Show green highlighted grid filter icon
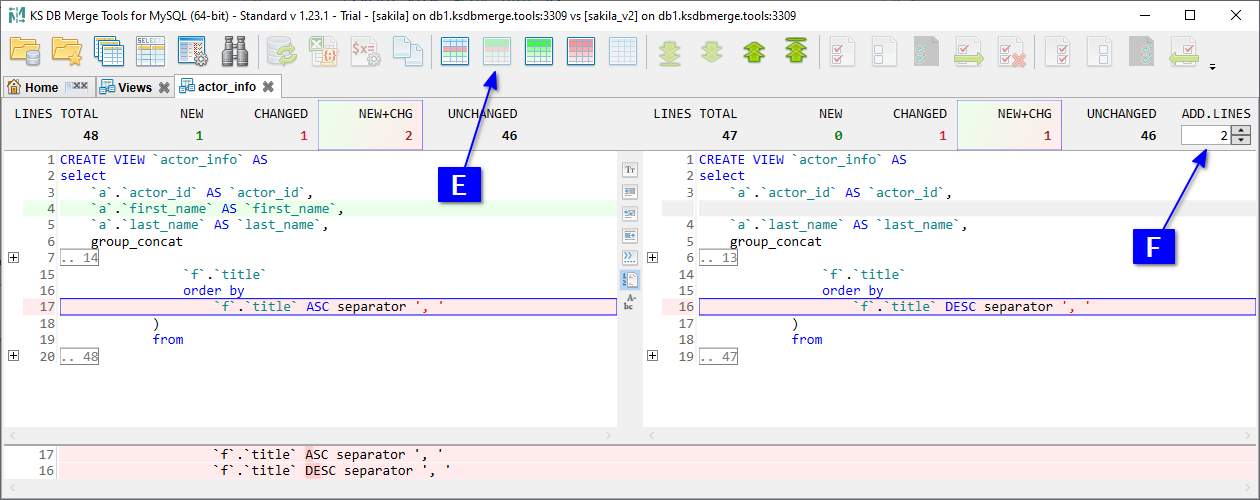The image size is (1260, 500). [539, 51]
